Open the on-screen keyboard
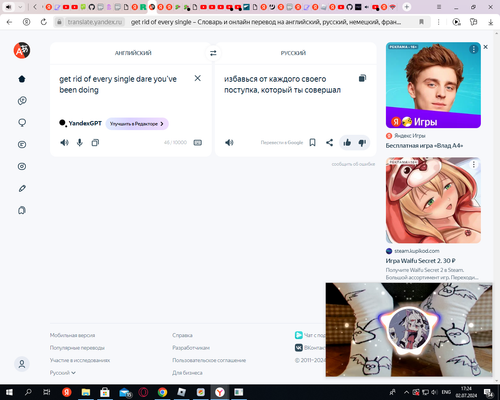The image size is (500, 400). [x=198, y=143]
